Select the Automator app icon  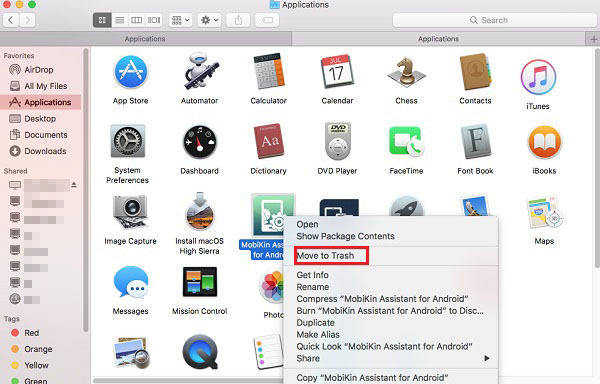coord(200,72)
